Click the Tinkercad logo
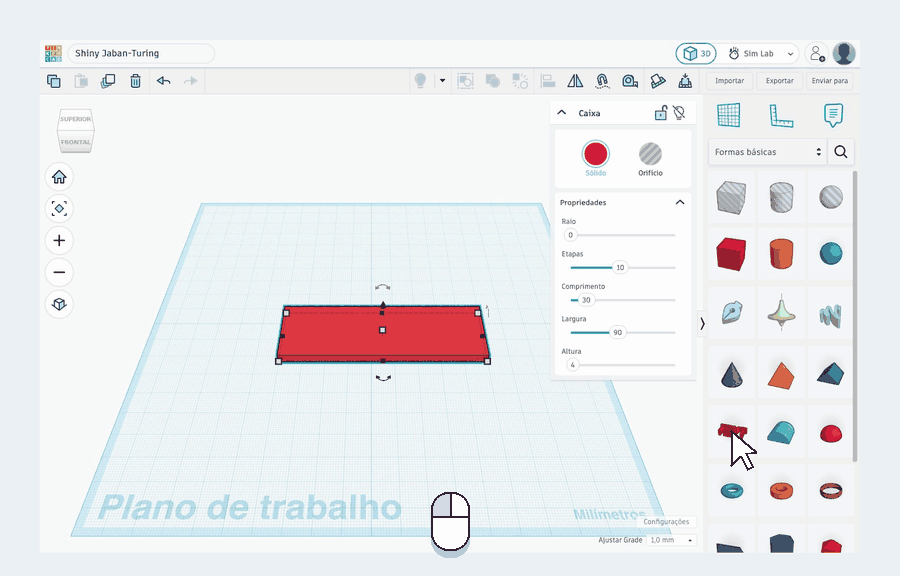 tap(53, 53)
